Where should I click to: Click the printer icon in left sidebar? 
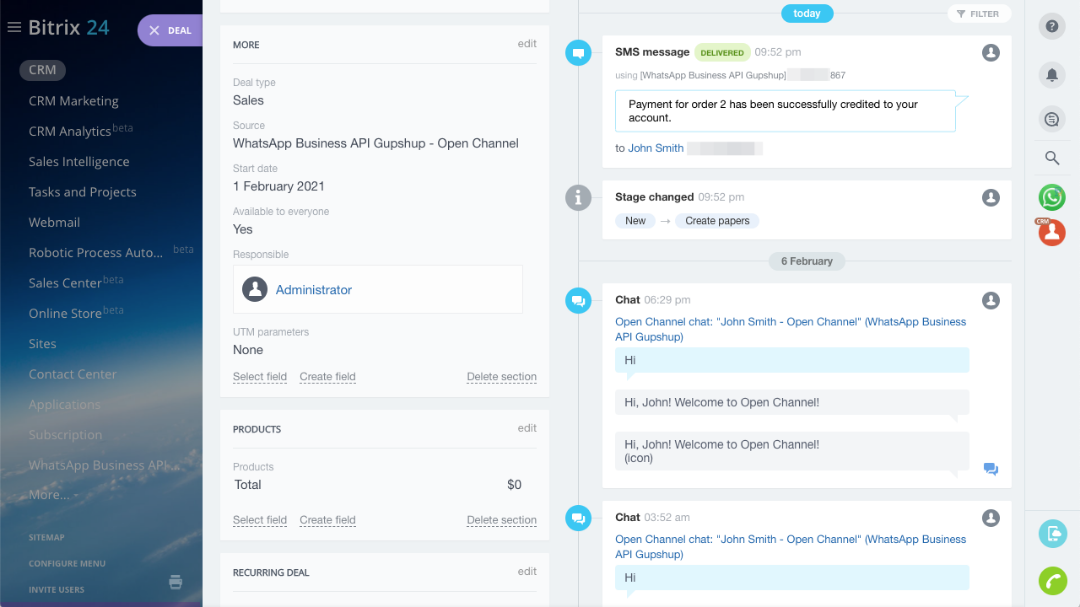pyautogui.click(x=176, y=582)
